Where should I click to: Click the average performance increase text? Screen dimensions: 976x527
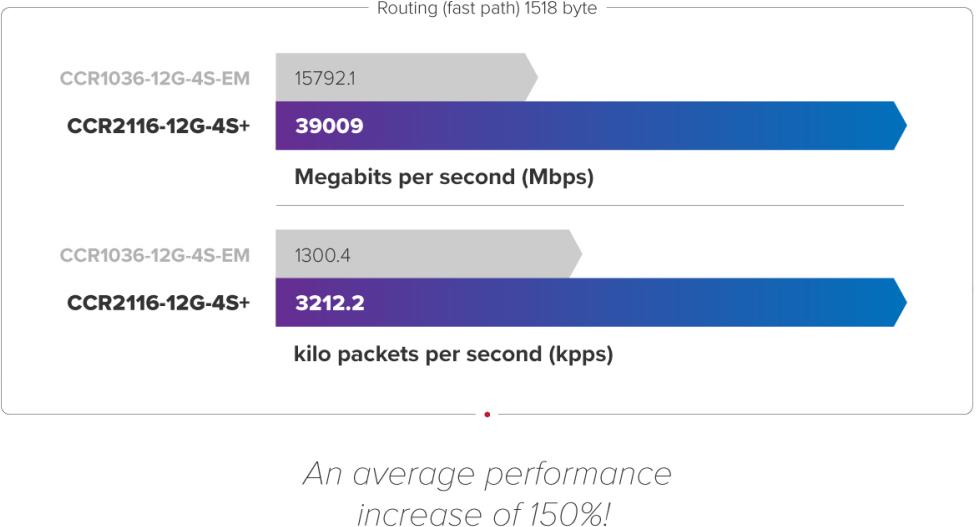[487, 473]
